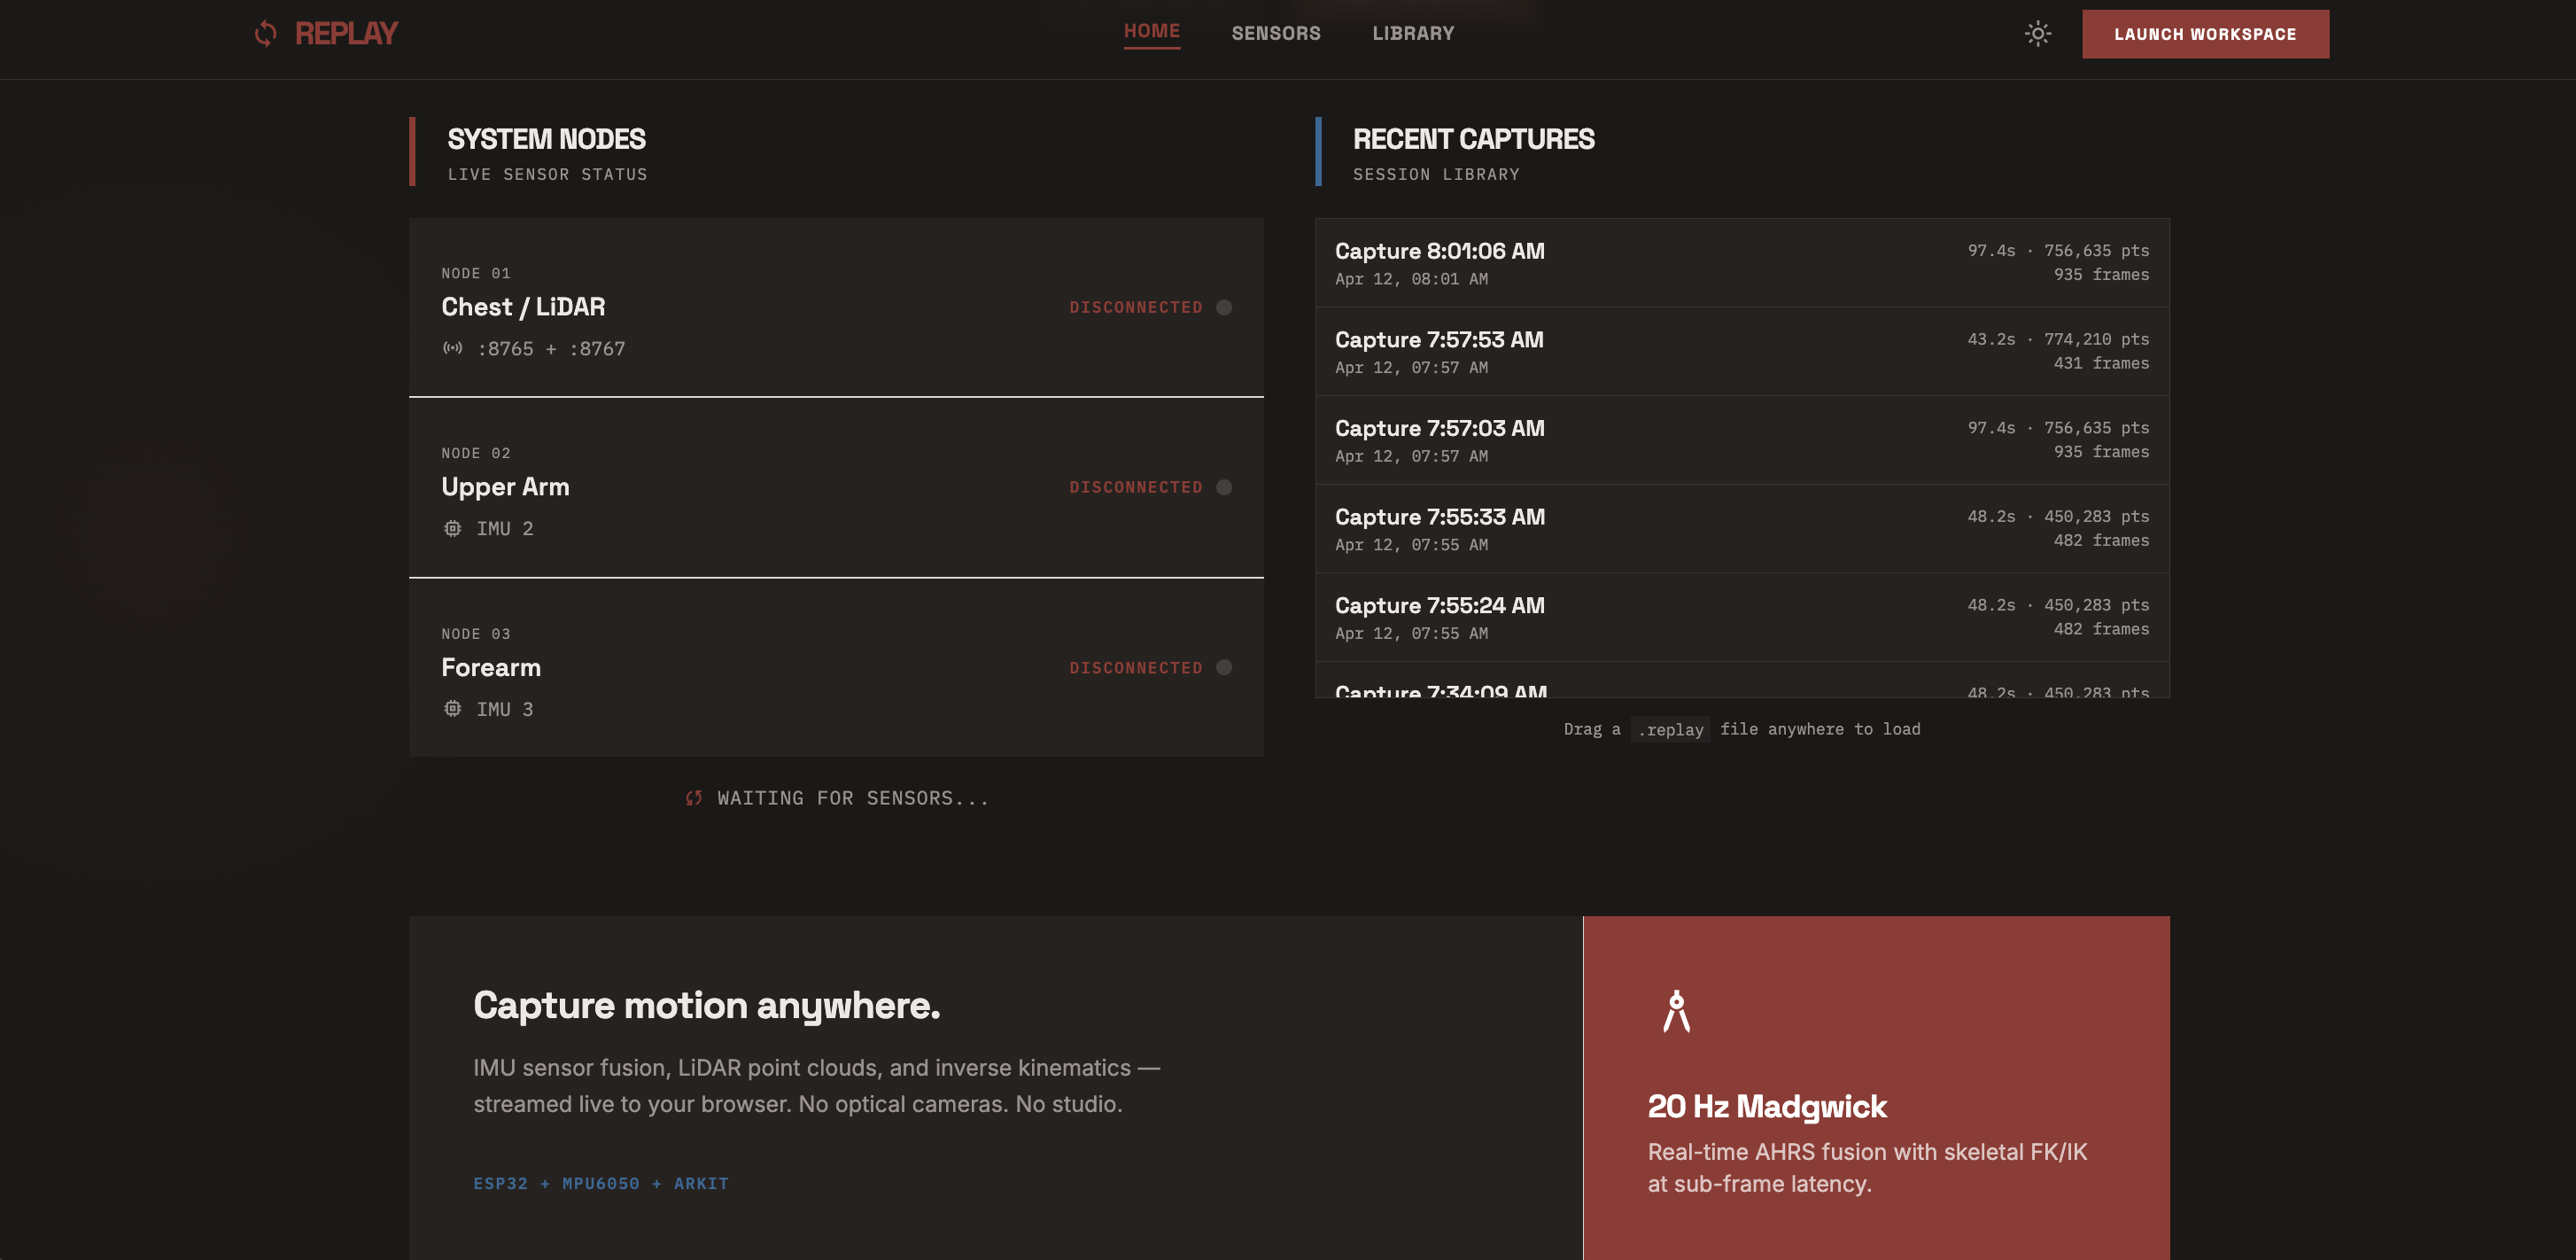Toggle the light/dark theme sun icon
Screen dimensions: 2576x1260
point(2037,34)
